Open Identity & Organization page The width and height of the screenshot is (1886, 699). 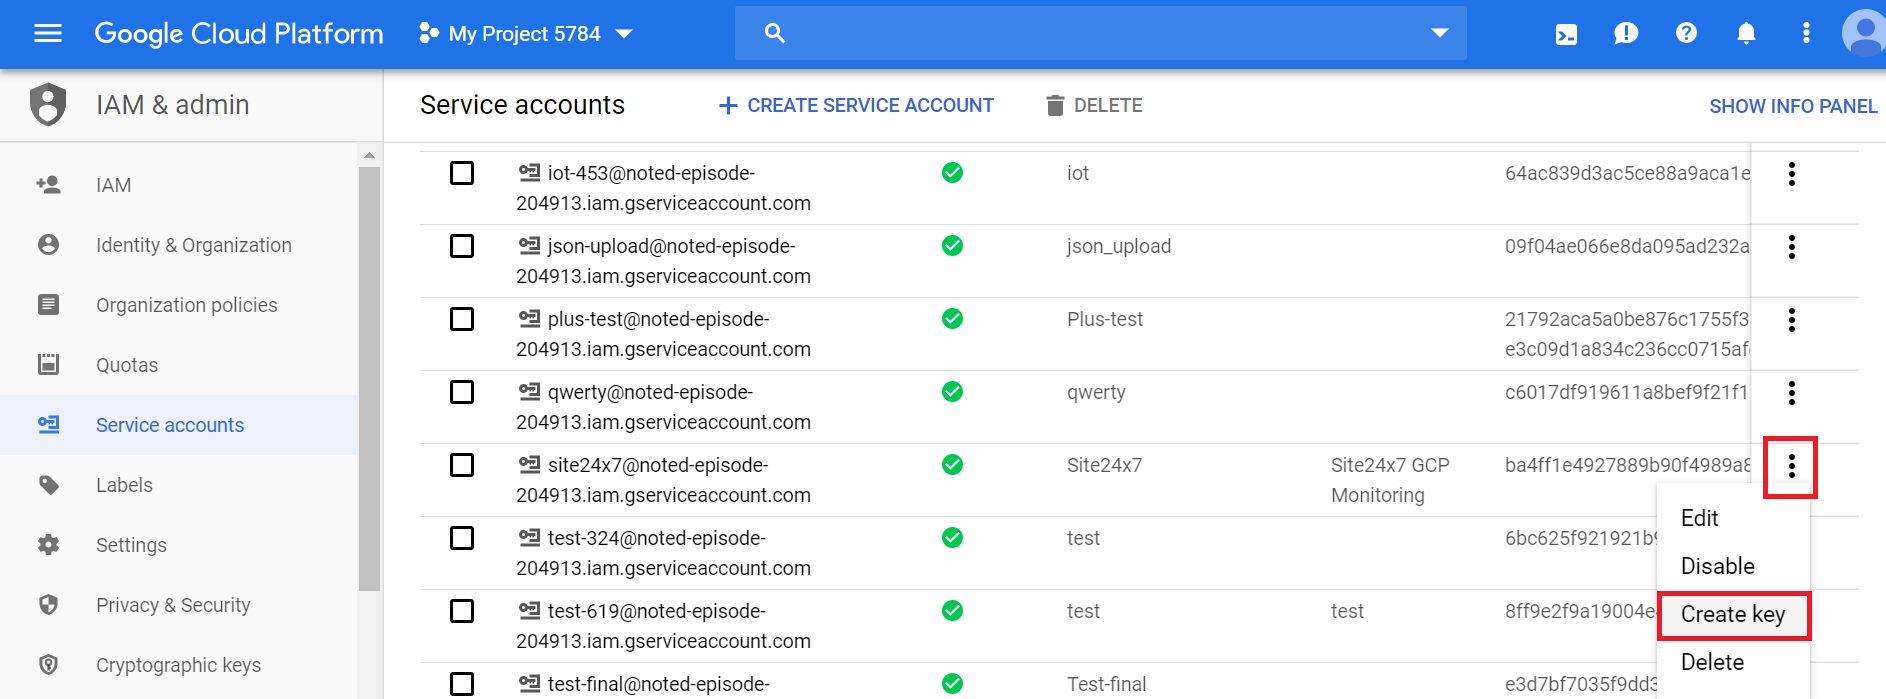click(194, 245)
